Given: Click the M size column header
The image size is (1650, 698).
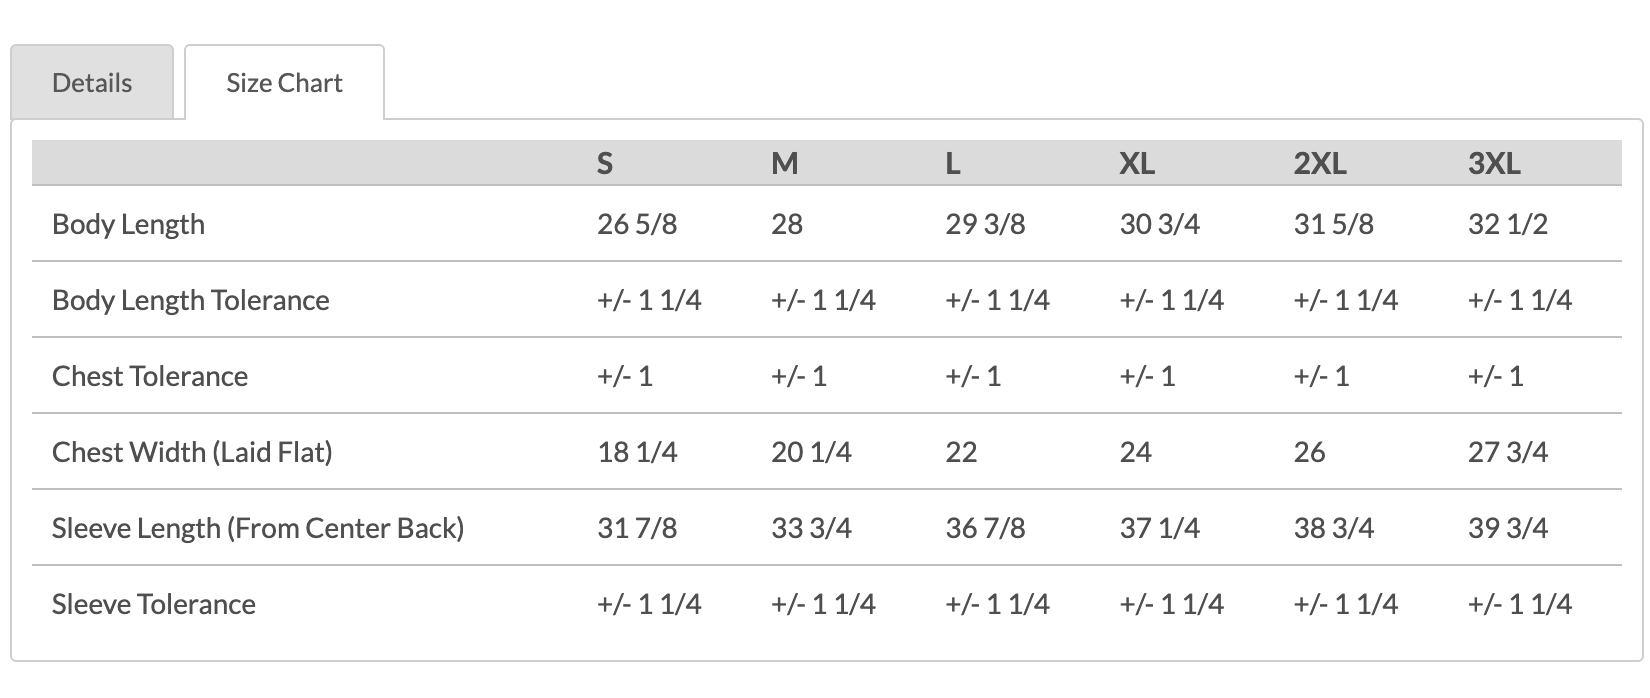Looking at the screenshot, I should click(x=785, y=163).
